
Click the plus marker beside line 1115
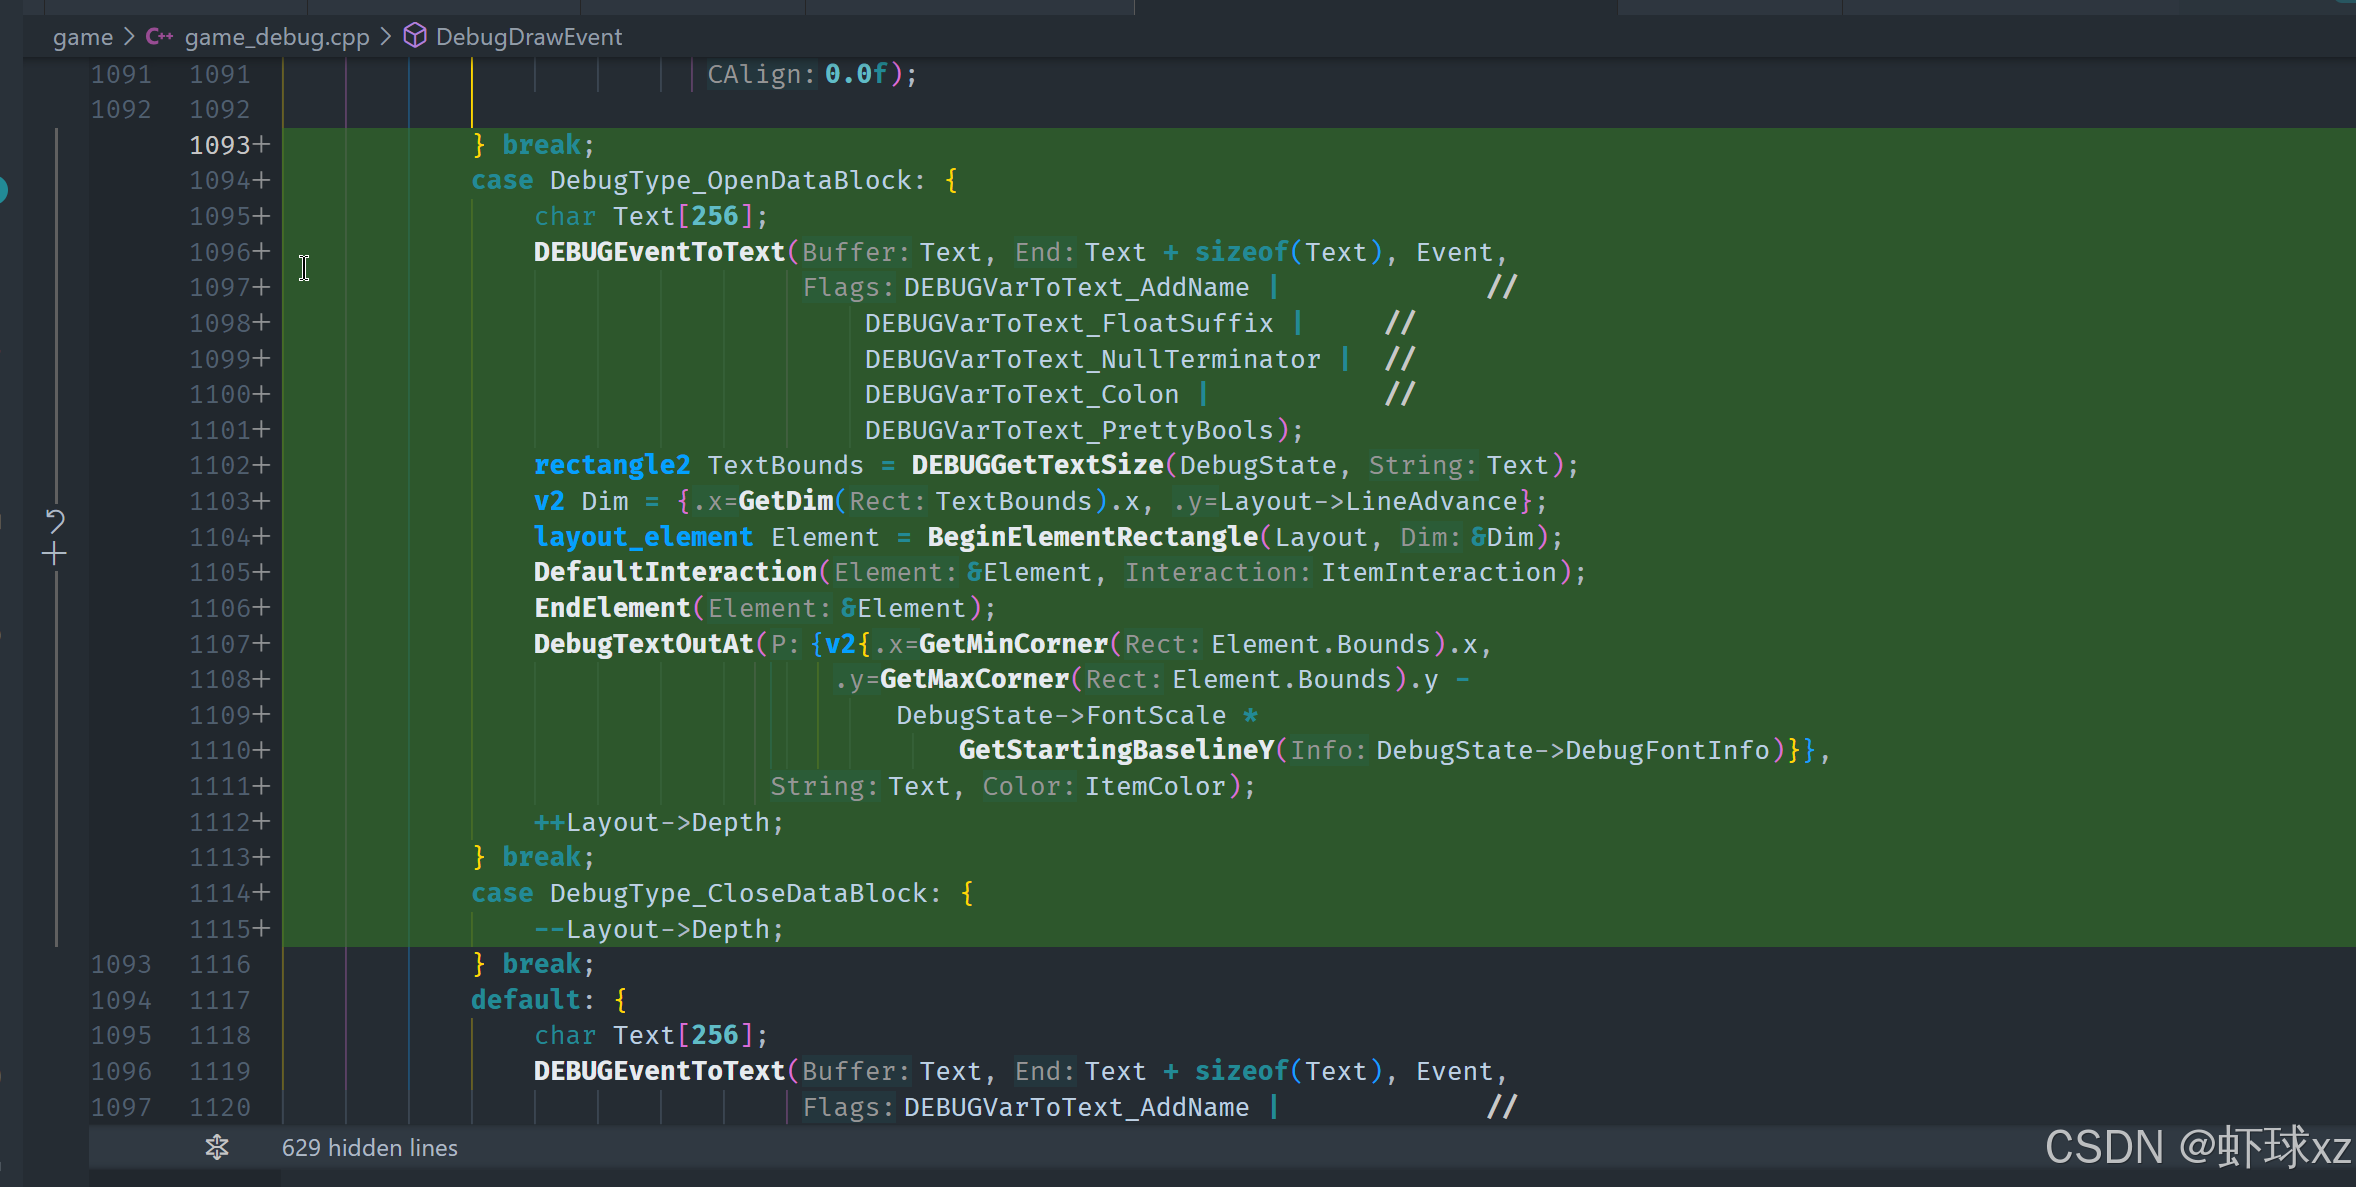point(262,929)
